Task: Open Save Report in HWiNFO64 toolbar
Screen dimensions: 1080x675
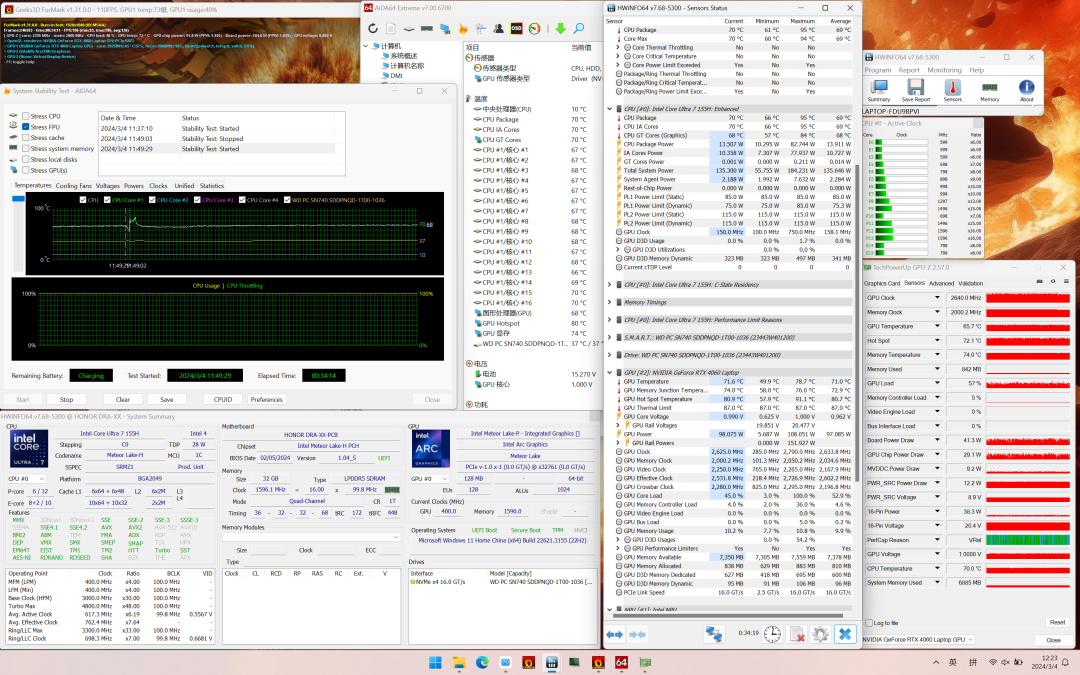Action: point(916,88)
